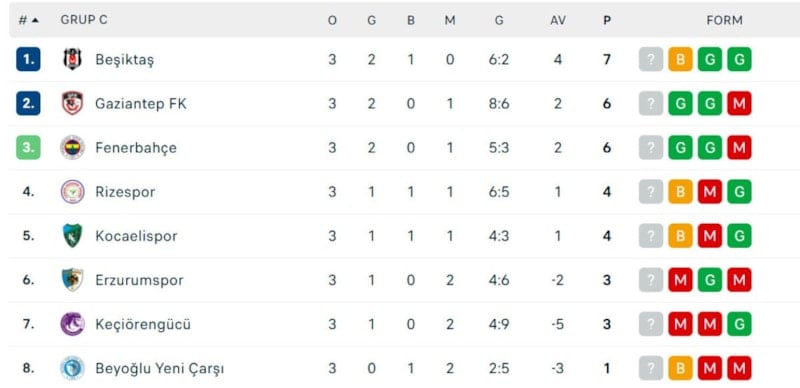Viewport: 800px width, 388px height.
Task: Sort standings by AV goal difference column
Action: pos(558,20)
